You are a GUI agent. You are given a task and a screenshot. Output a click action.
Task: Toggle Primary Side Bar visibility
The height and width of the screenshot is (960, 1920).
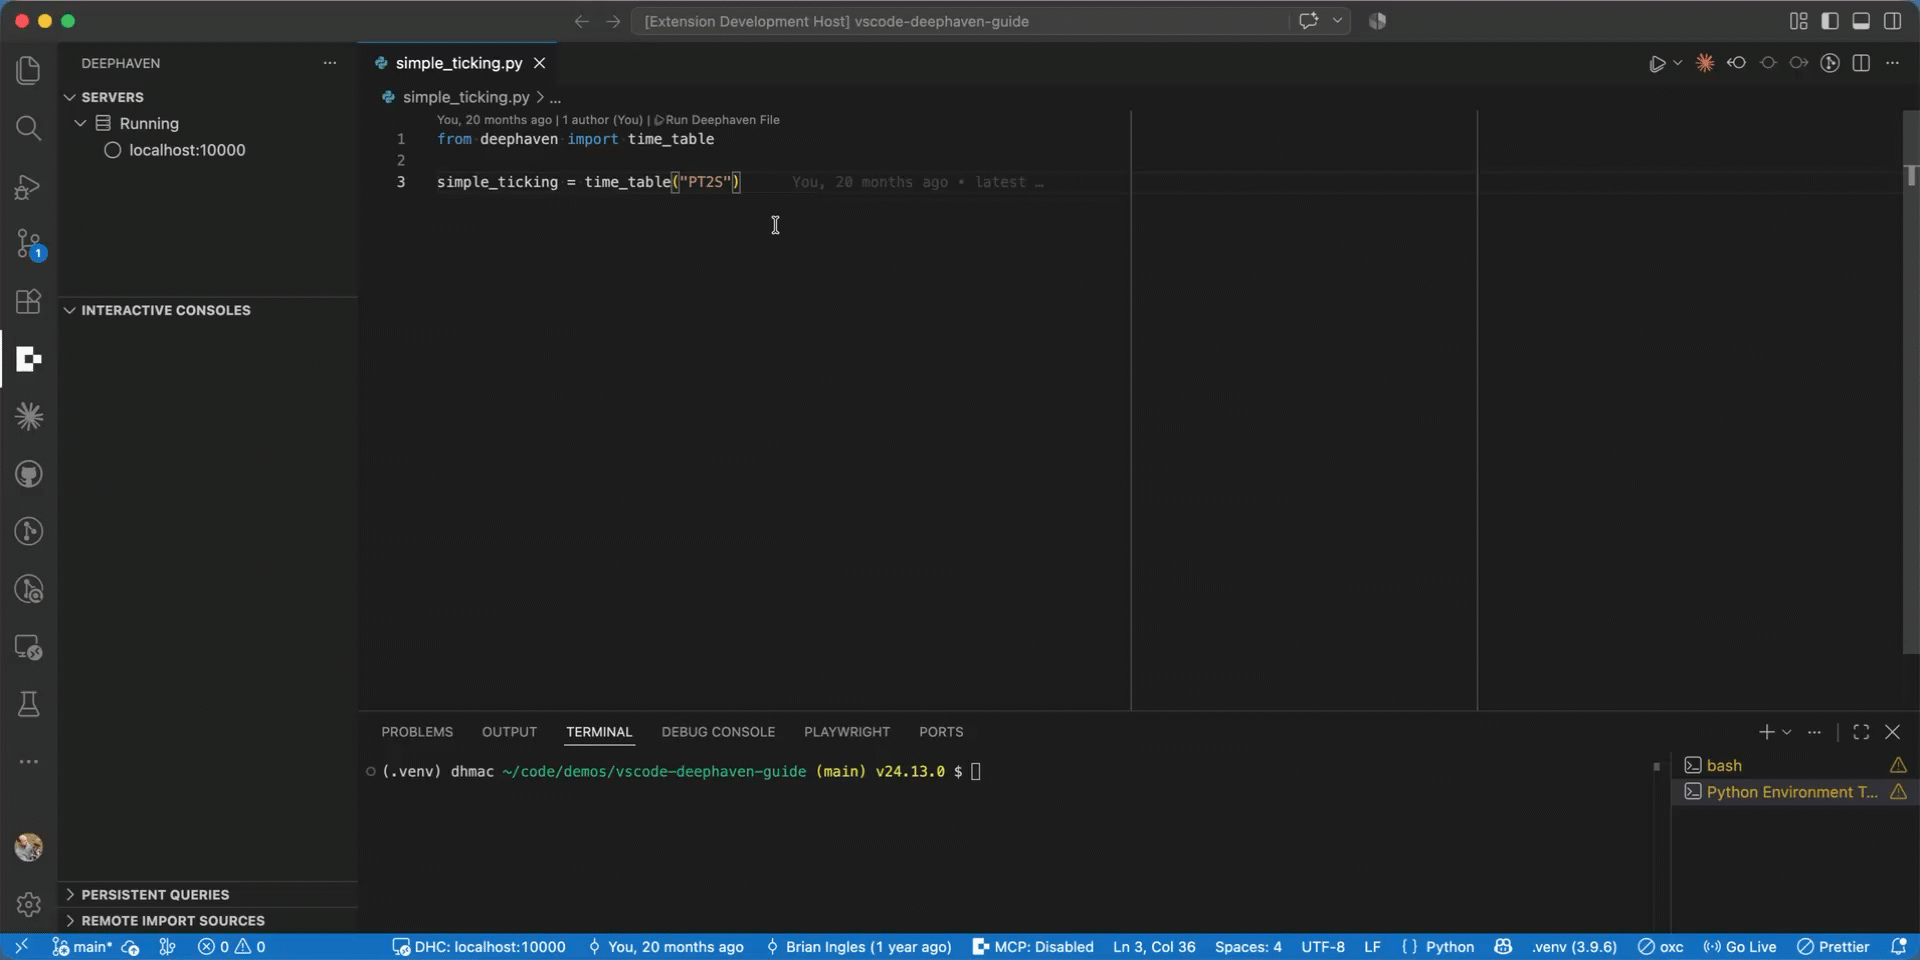(1830, 21)
